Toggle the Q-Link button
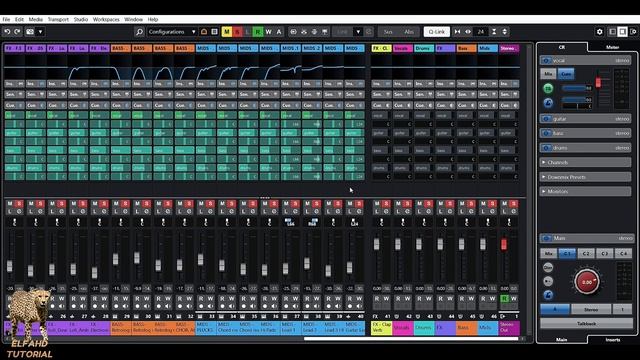Viewport: 640px width, 360px height. point(436,31)
